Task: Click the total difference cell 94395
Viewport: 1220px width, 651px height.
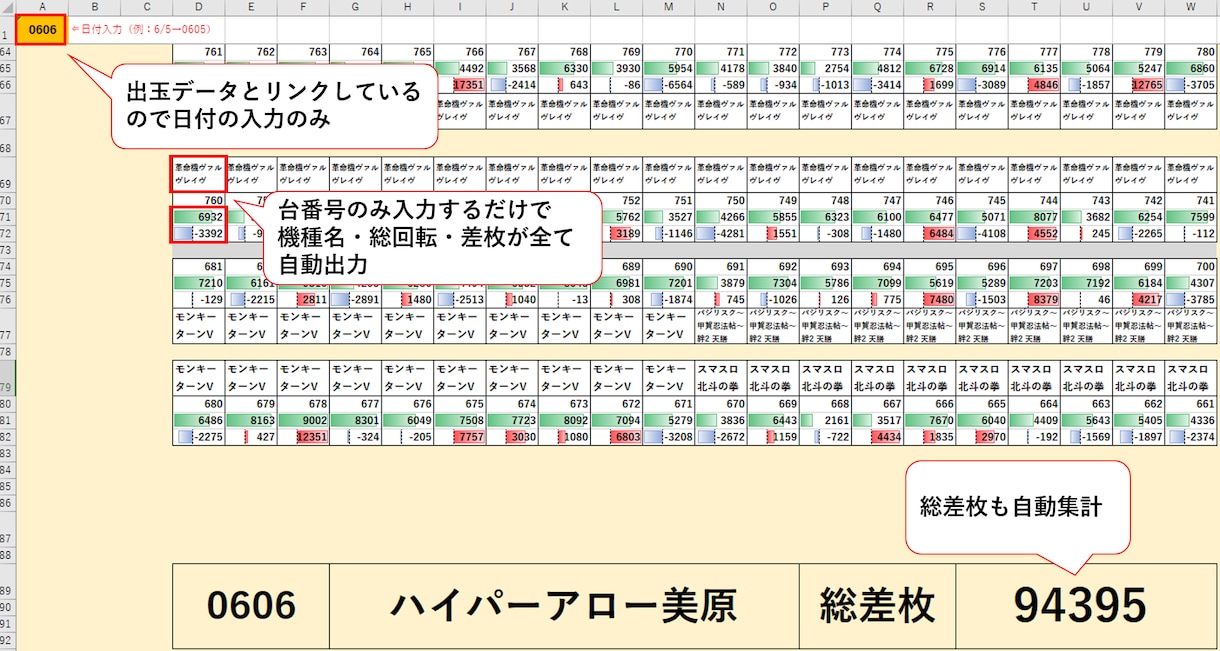Action: coord(1086,605)
